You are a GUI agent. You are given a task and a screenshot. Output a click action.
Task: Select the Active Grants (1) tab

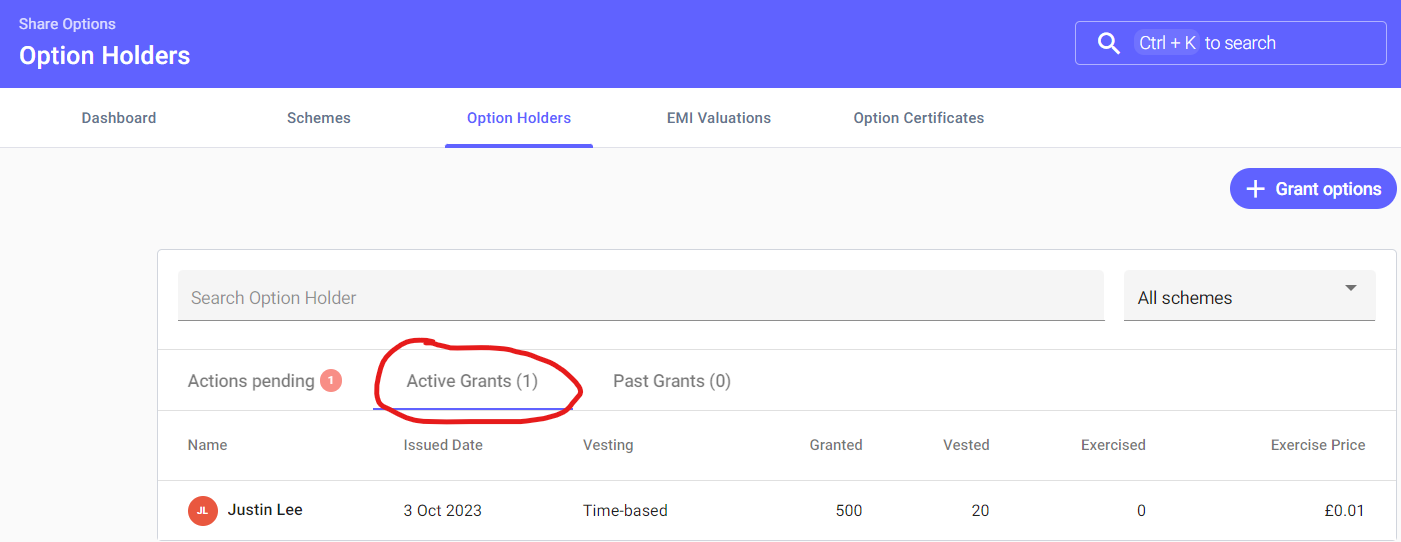tap(472, 381)
